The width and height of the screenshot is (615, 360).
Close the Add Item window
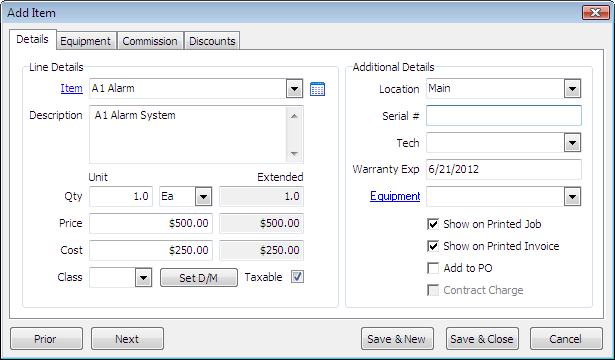(595, 13)
